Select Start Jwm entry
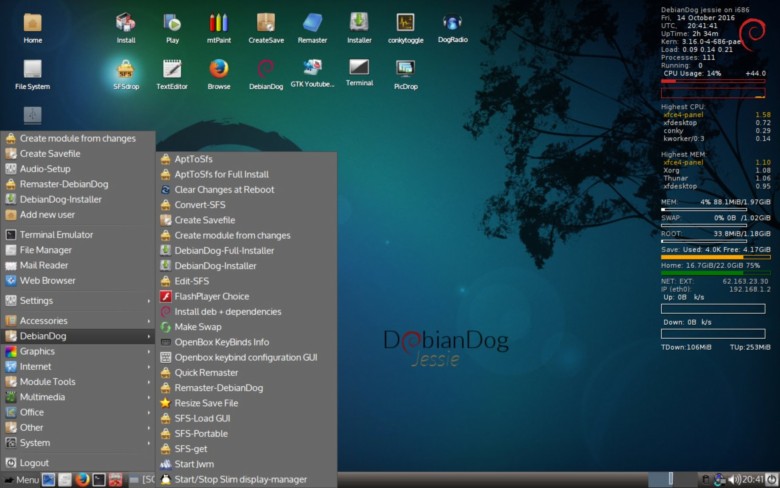Screen dimensions: 780x488 coord(247,464)
